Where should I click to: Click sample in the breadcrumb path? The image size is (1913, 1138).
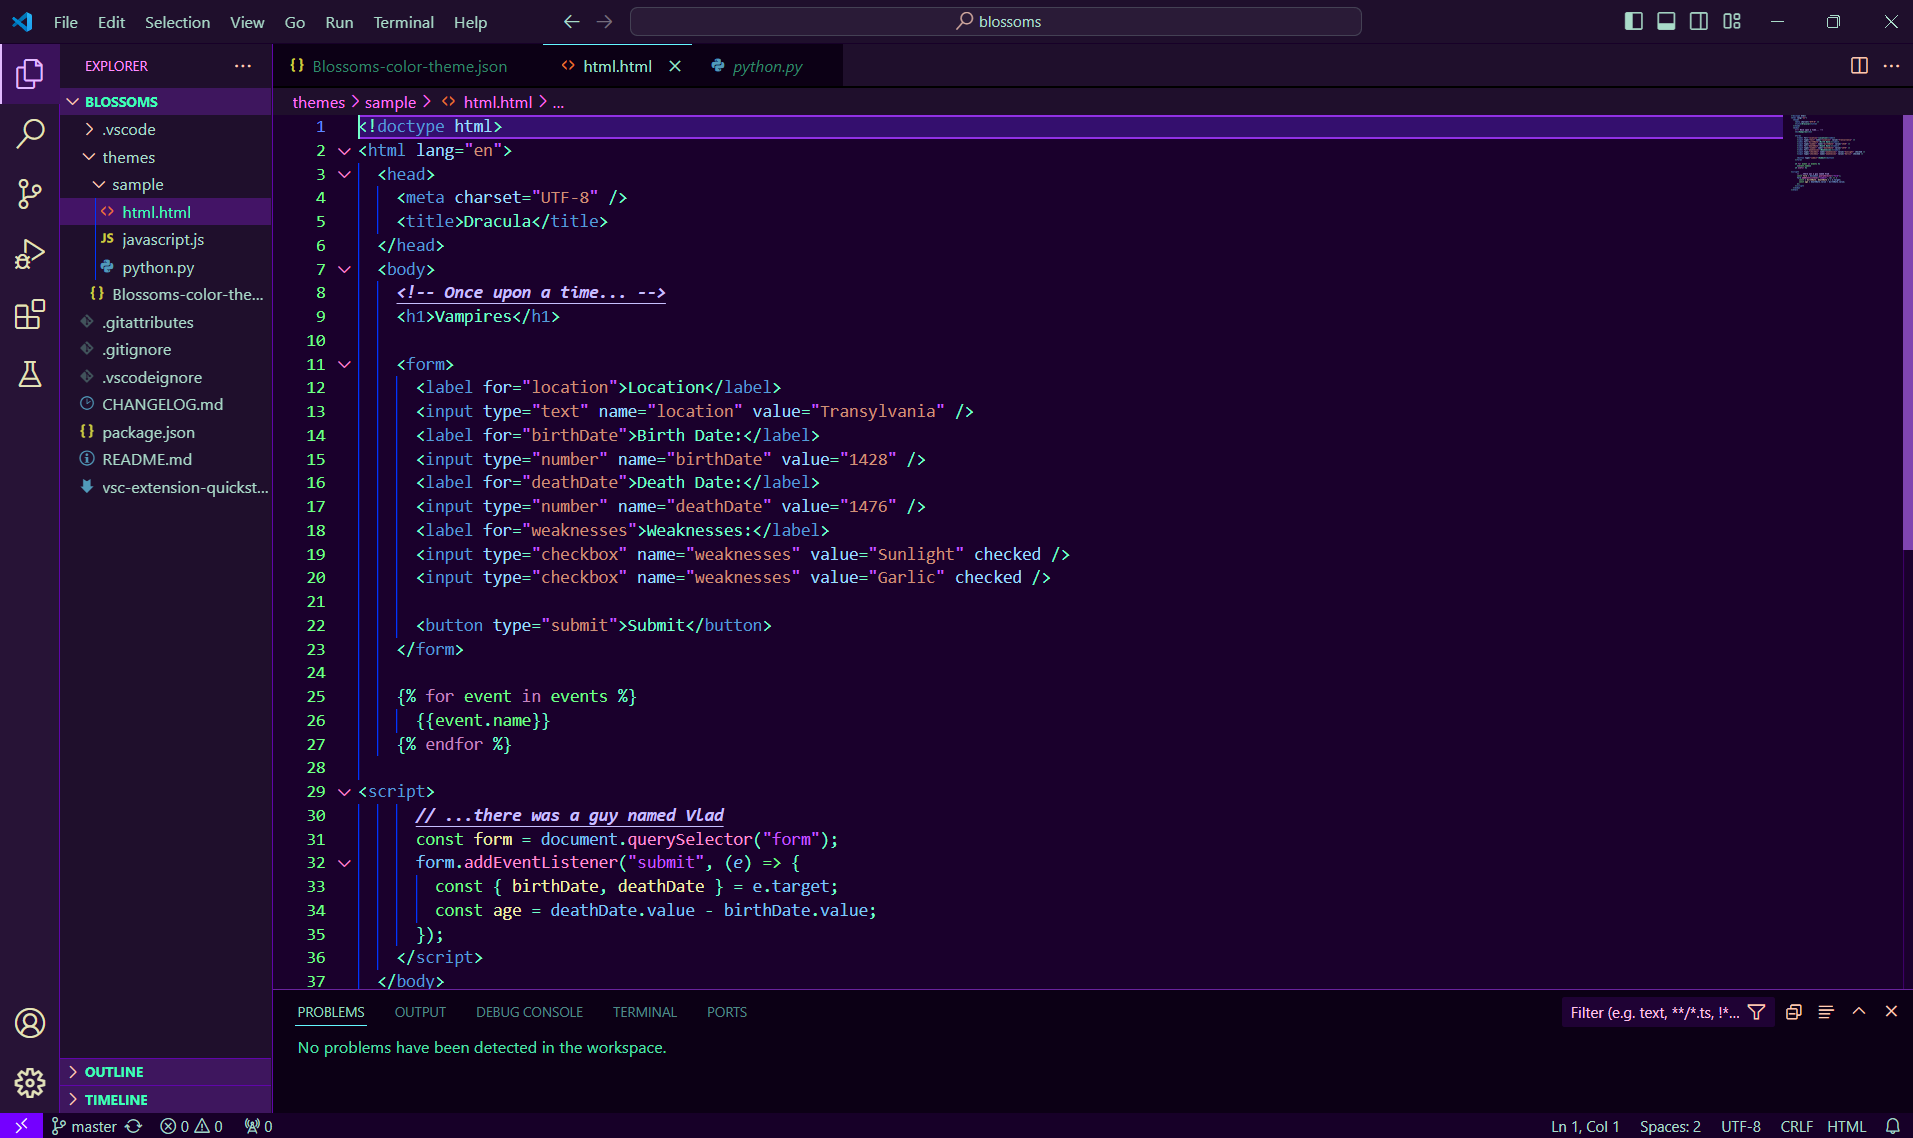click(x=390, y=102)
